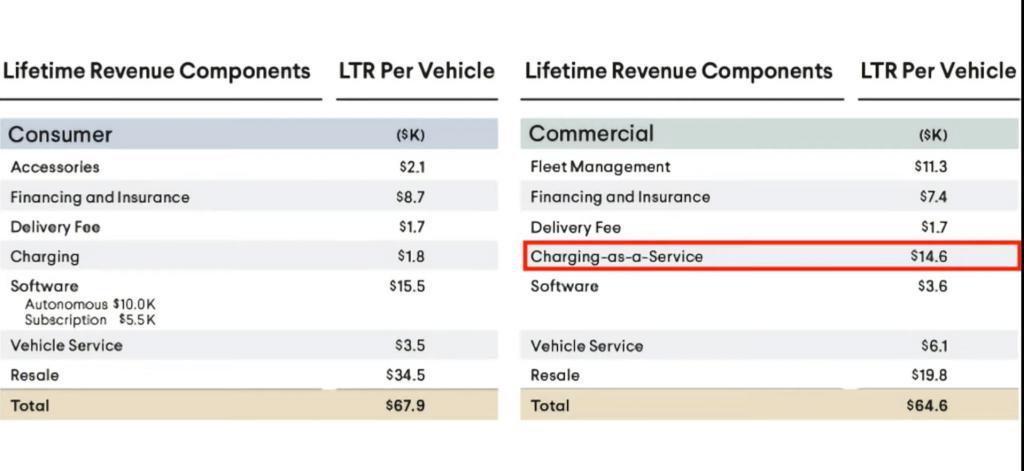Select Consumer Vehicle Service $3.5 value
This screenshot has height=471, width=1024.
(411, 346)
